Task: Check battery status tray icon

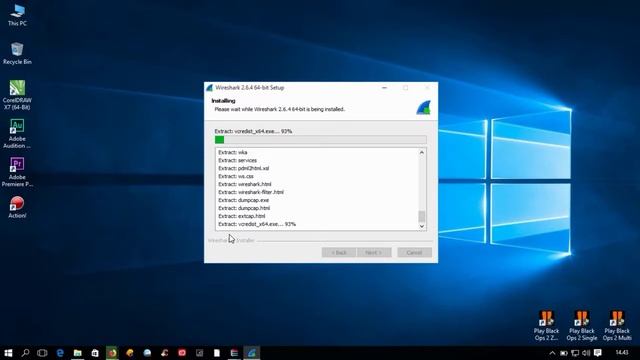Action: click(x=564, y=353)
